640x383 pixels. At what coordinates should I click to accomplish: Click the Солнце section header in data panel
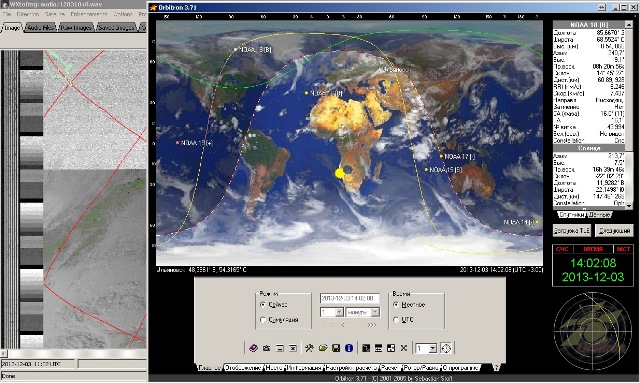[x=589, y=148]
